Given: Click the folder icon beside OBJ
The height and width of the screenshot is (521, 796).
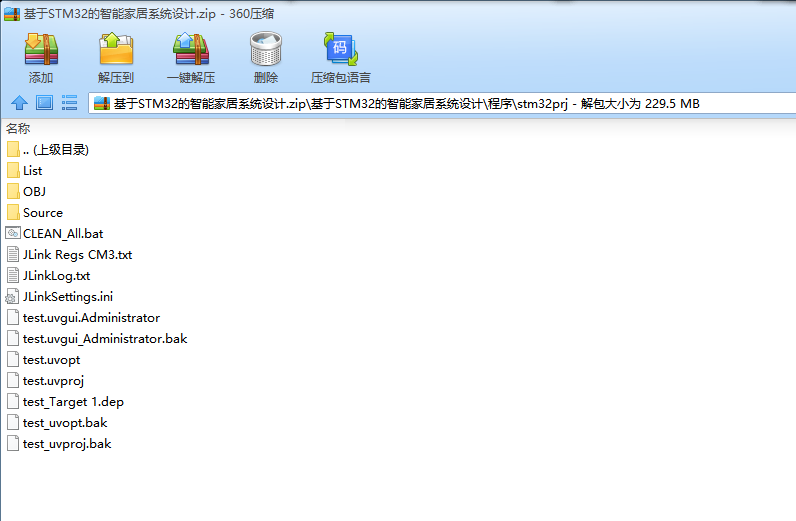Looking at the screenshot, I should point(14,191).
